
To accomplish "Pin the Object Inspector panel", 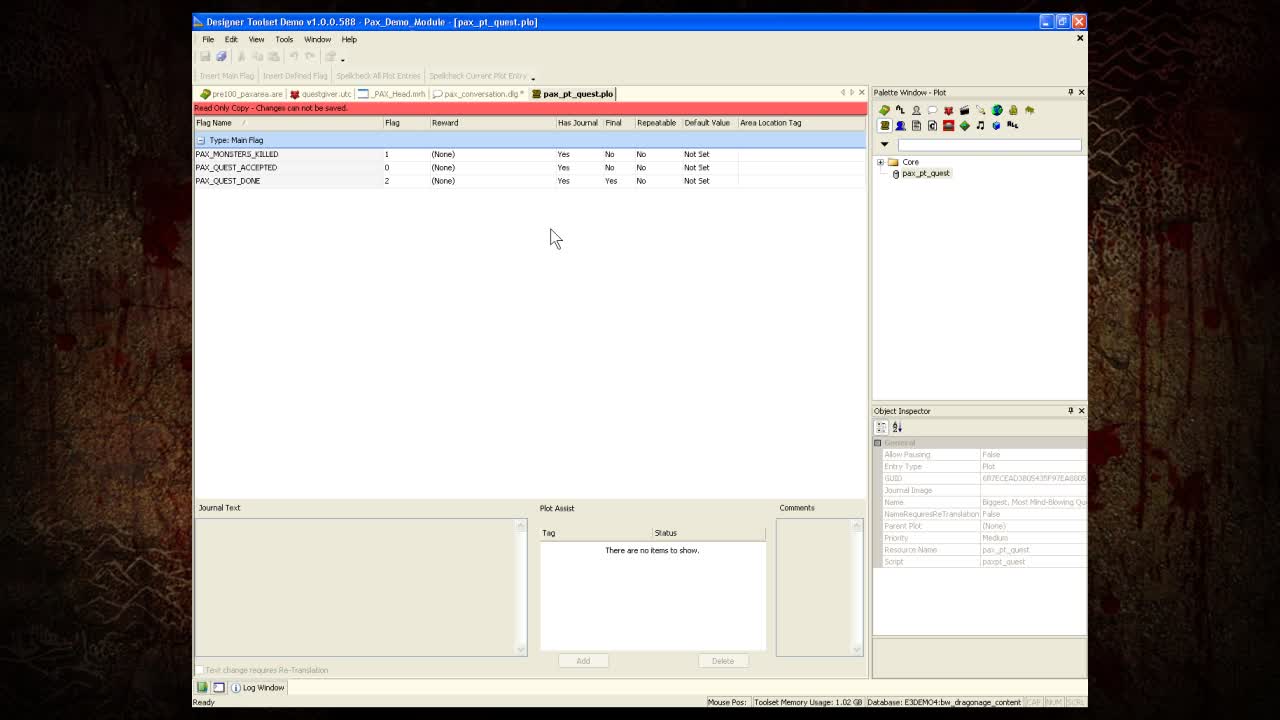I will (x=1069, y=411).
